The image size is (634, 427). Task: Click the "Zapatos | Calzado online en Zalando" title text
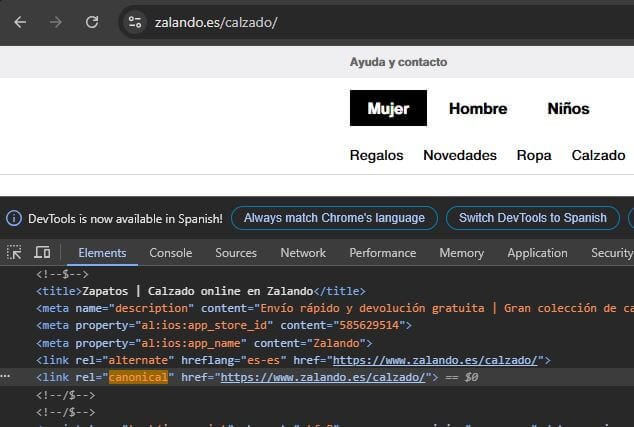(197, 291)
